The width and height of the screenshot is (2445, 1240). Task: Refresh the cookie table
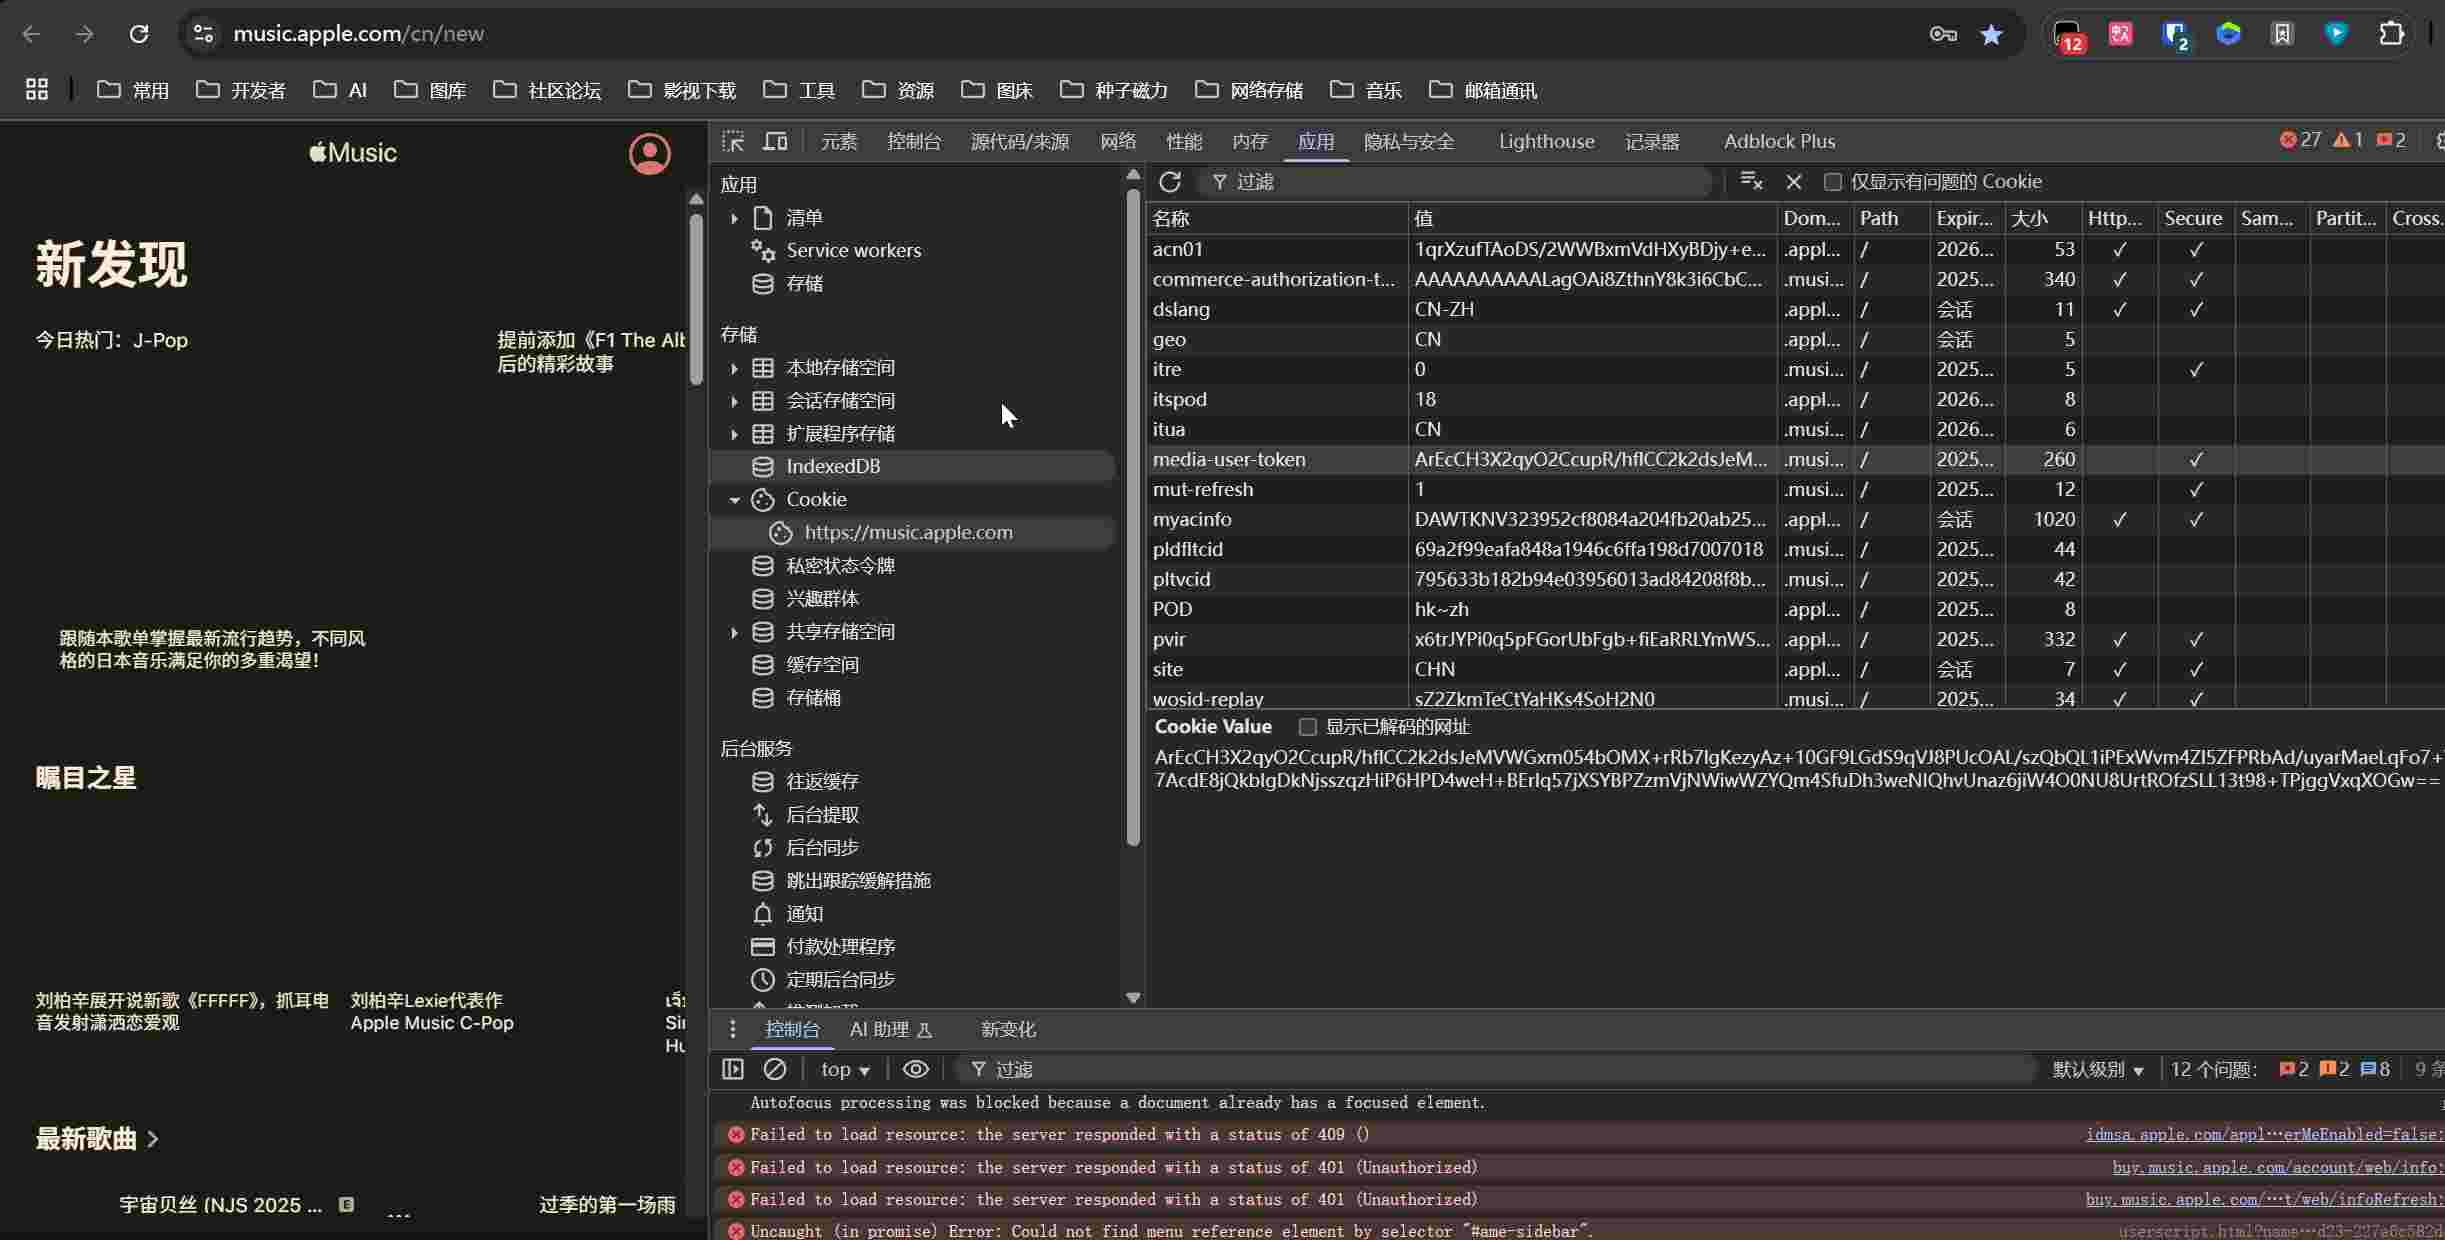[x=1169, y=182]
